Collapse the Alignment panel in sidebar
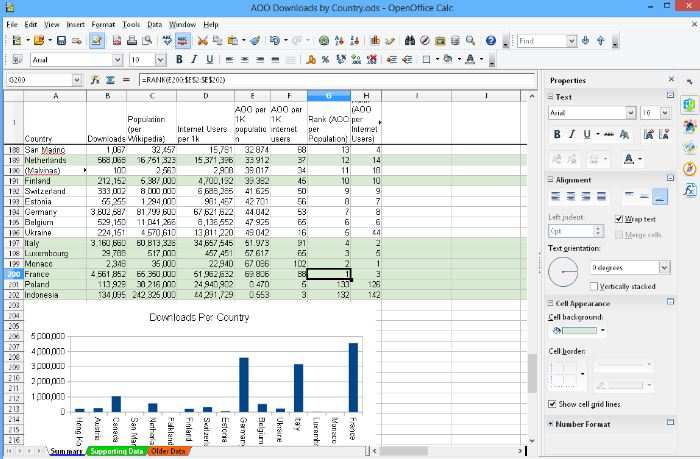This screenshot has width=700, height=459. pyautogui.click(x=550, y=180)
